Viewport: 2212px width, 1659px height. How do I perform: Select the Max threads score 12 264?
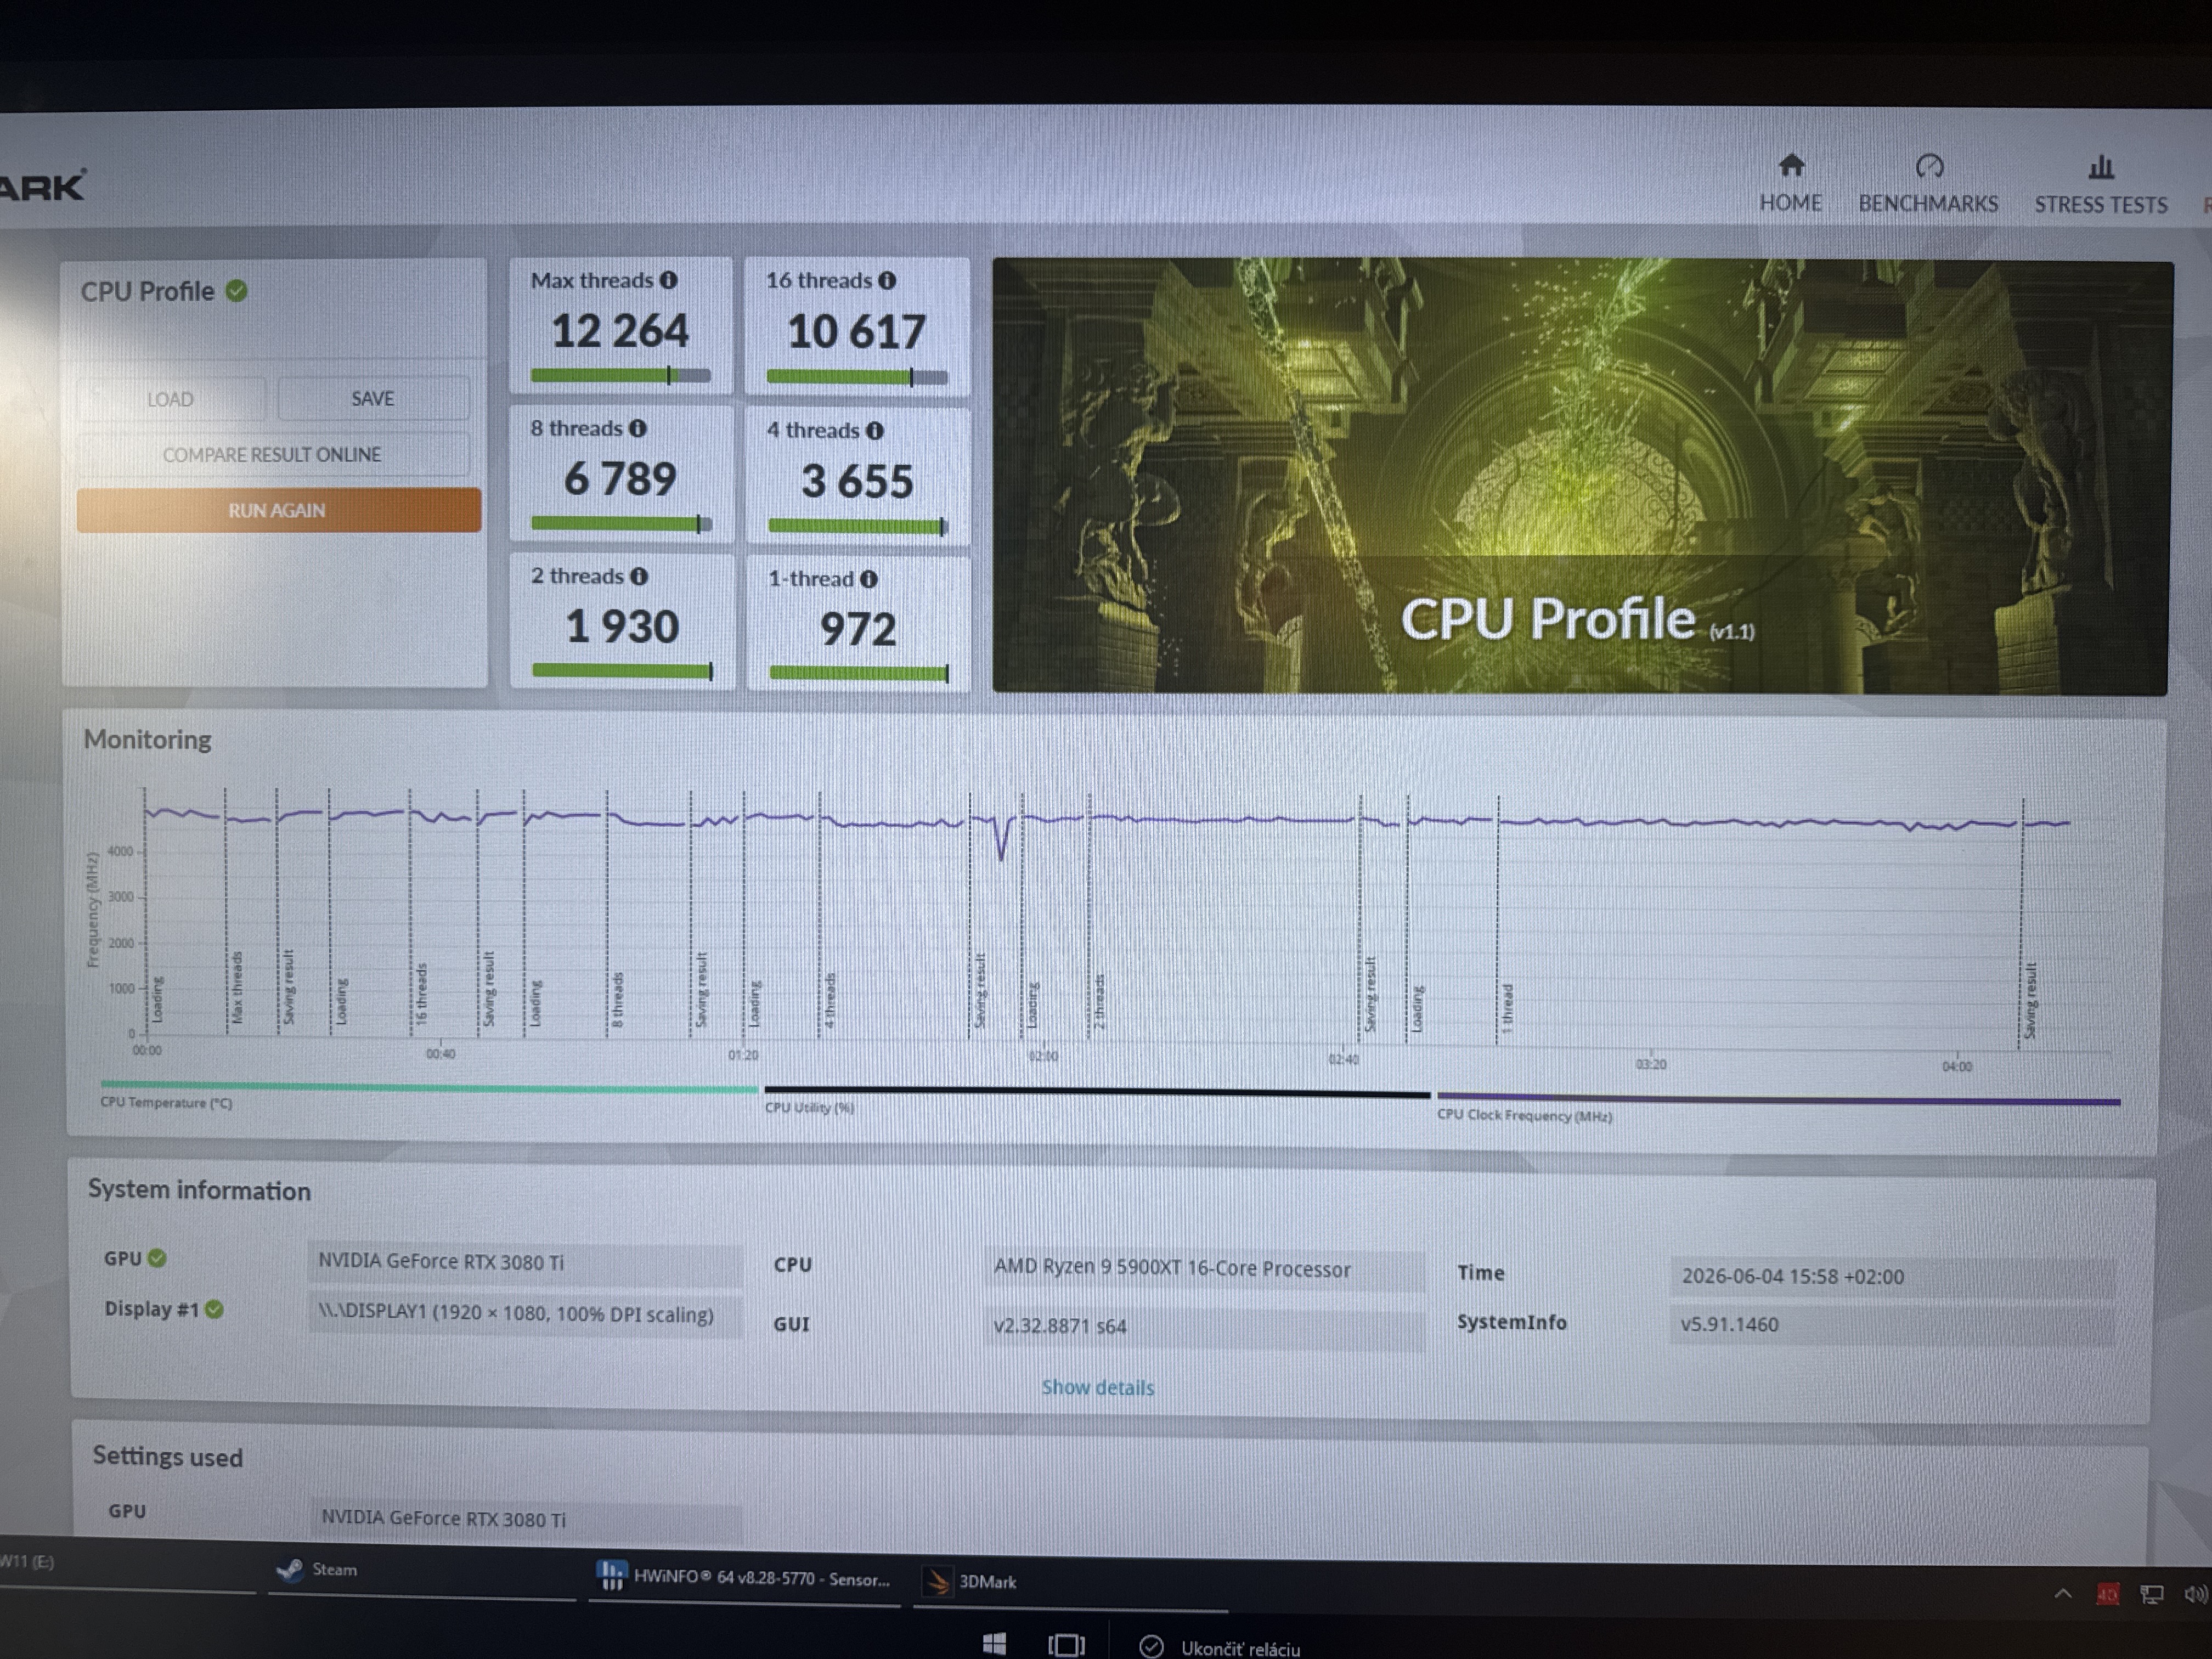[620, 331]
